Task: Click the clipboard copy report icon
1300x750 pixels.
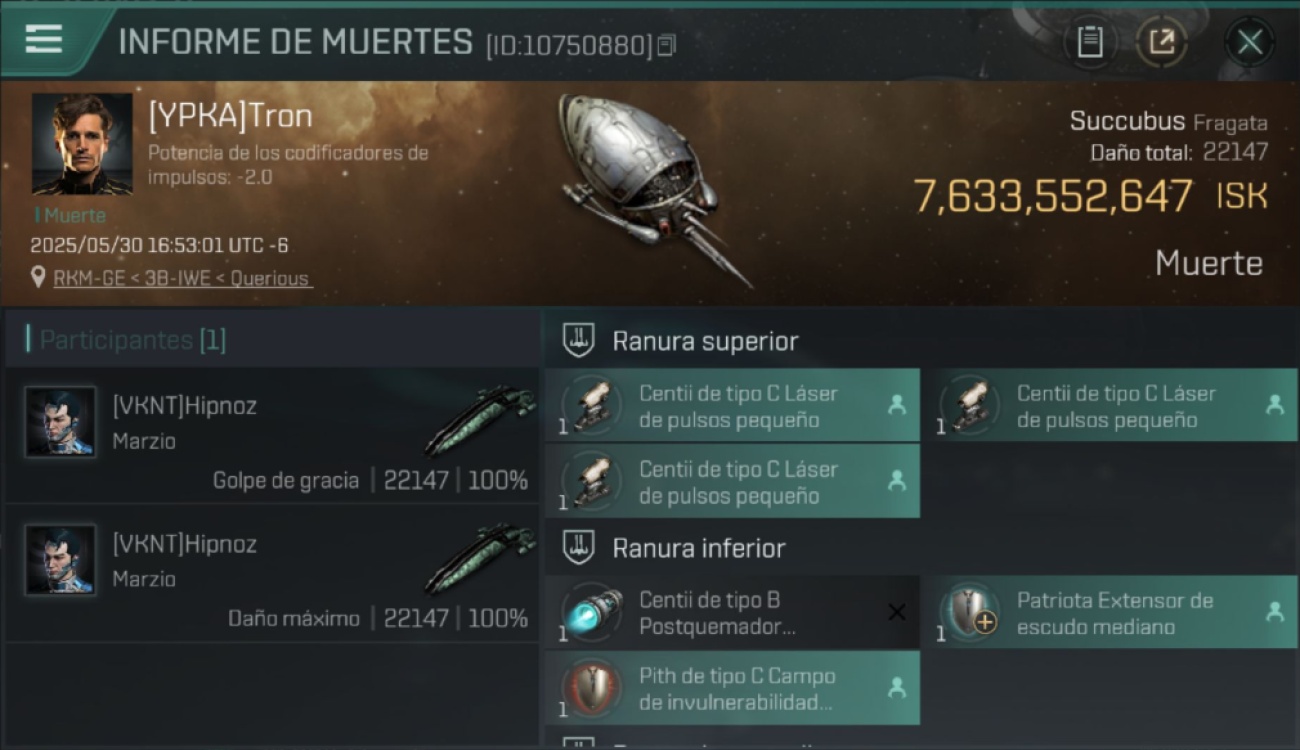Action: click(x=1089, y=43)
